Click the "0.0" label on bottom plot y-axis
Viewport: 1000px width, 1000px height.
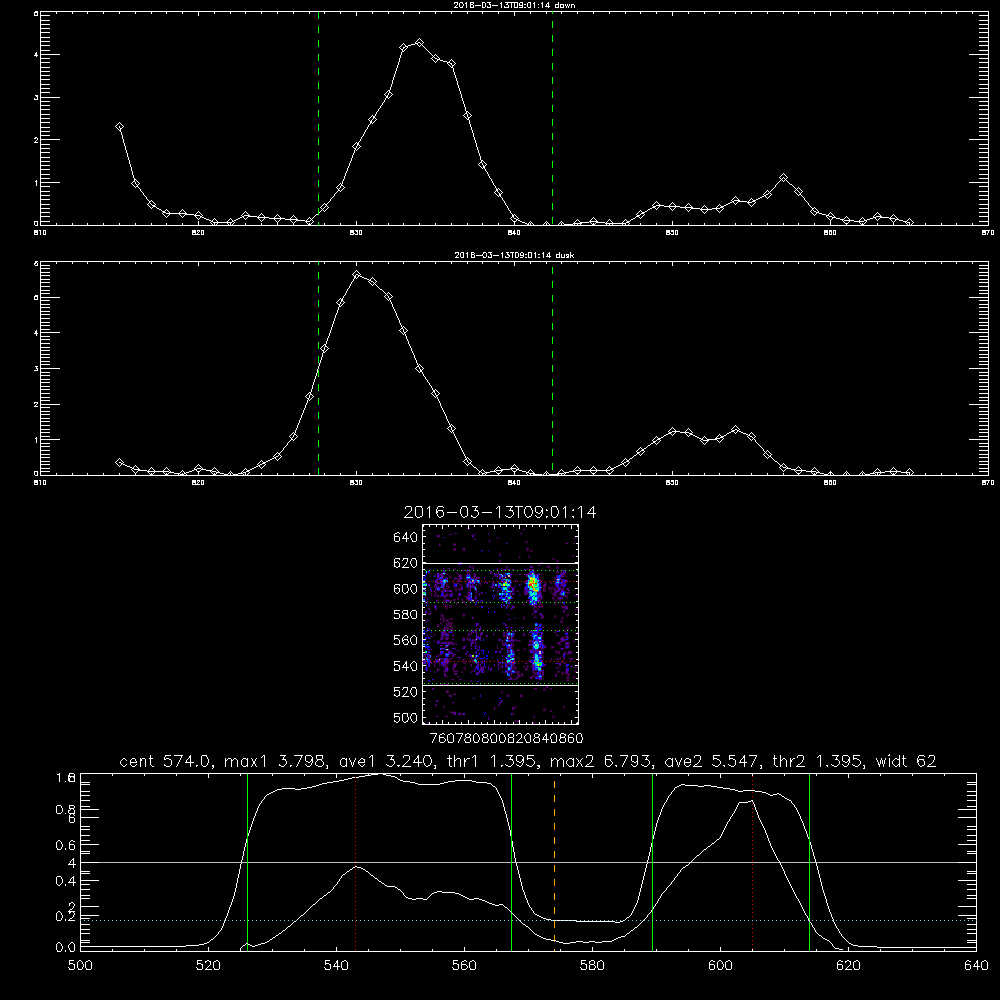[66, 948]
